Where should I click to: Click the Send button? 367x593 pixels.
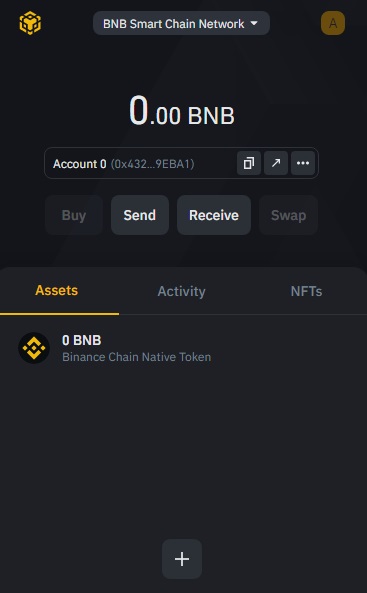(x=140, y=215)
